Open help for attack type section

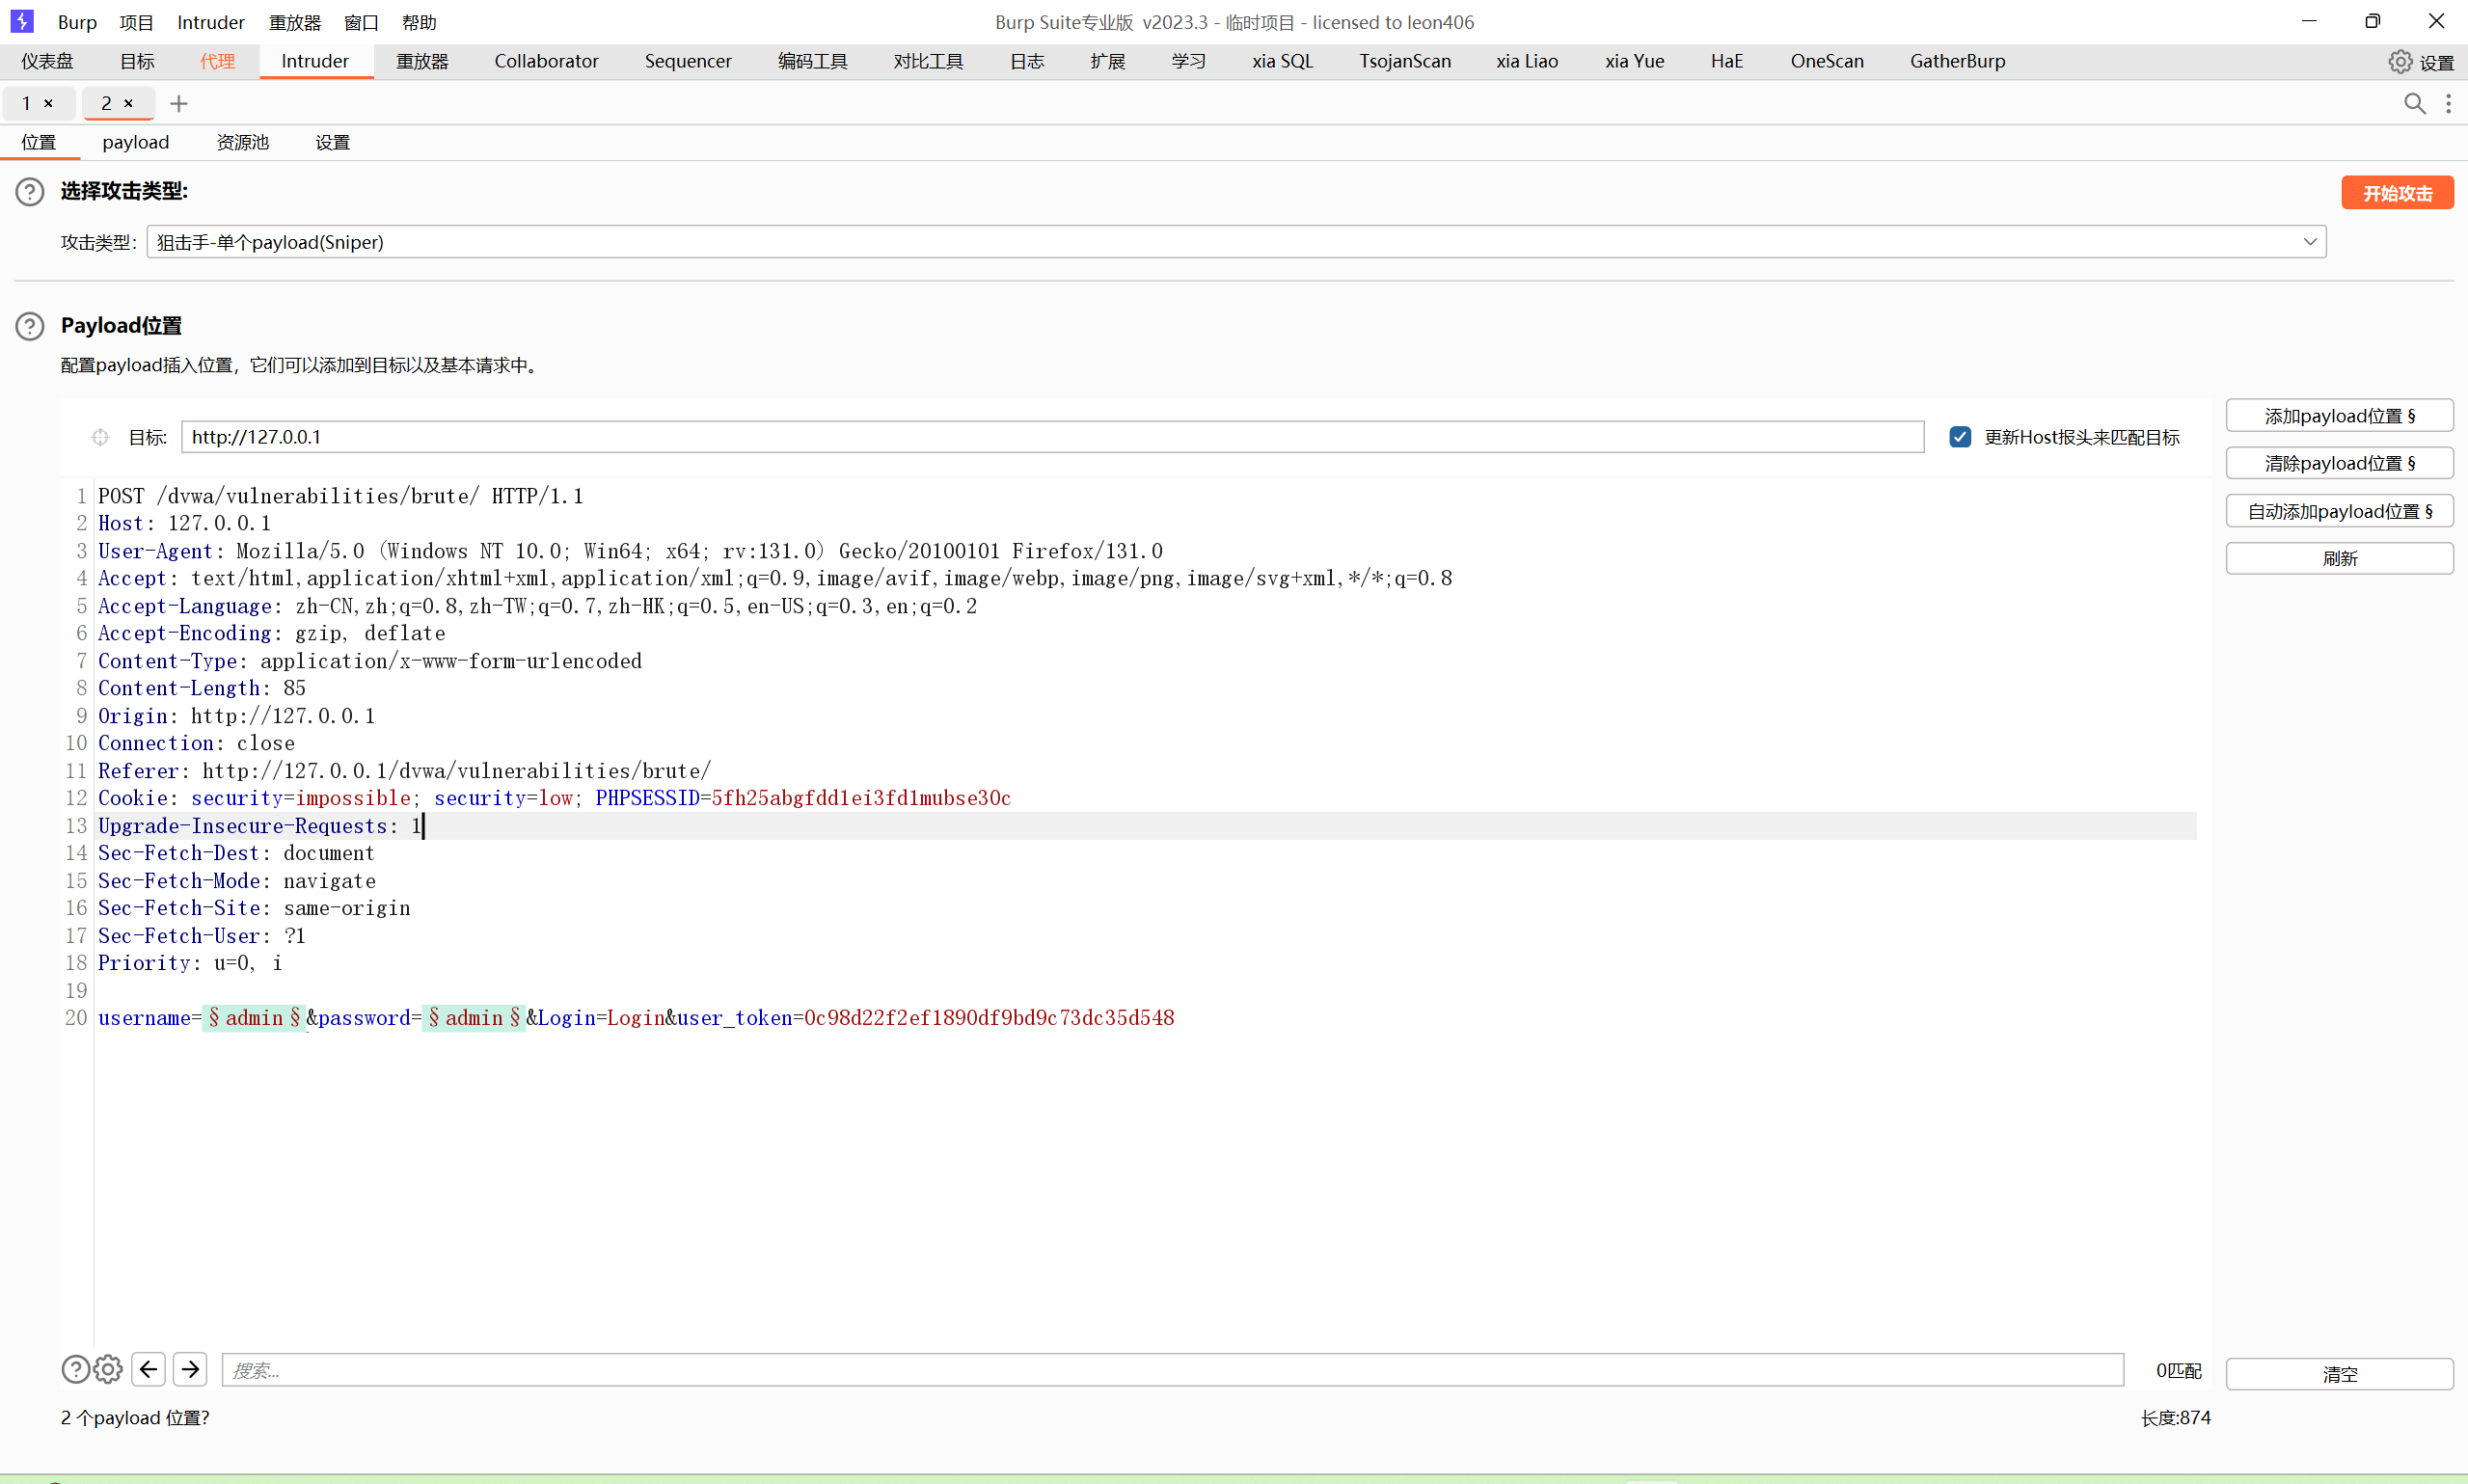(30, 191)
